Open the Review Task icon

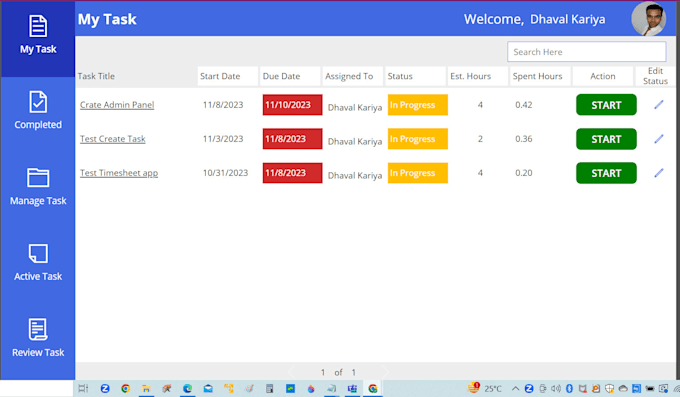tap(38, 329)
